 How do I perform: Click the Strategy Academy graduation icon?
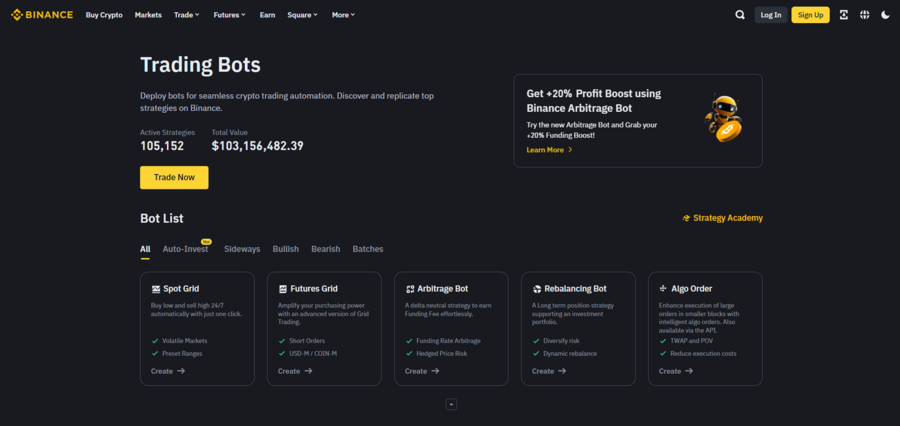686,218
